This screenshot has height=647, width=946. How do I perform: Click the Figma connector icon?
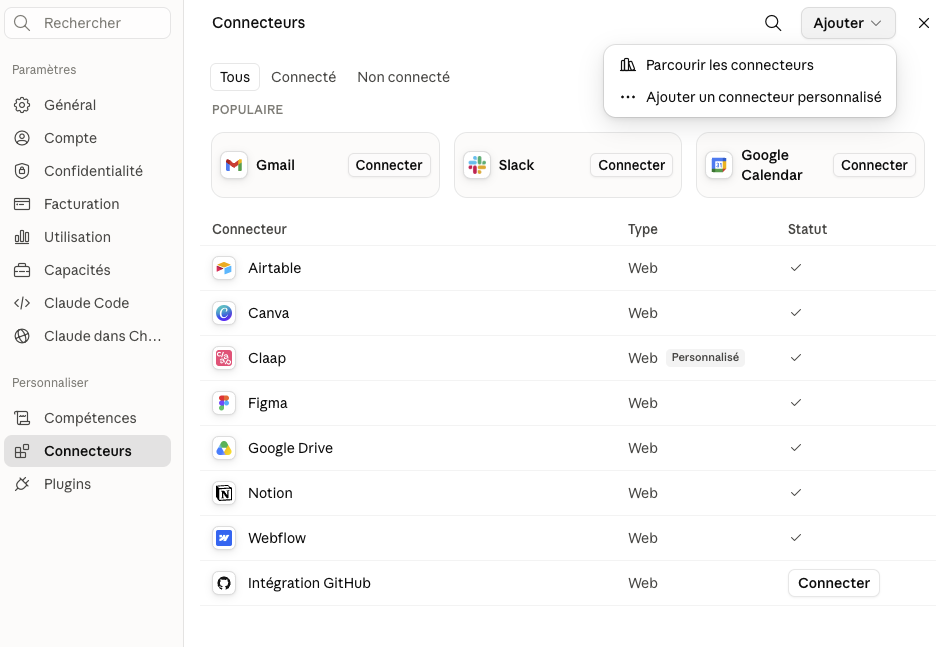click(x=224, y=403)
